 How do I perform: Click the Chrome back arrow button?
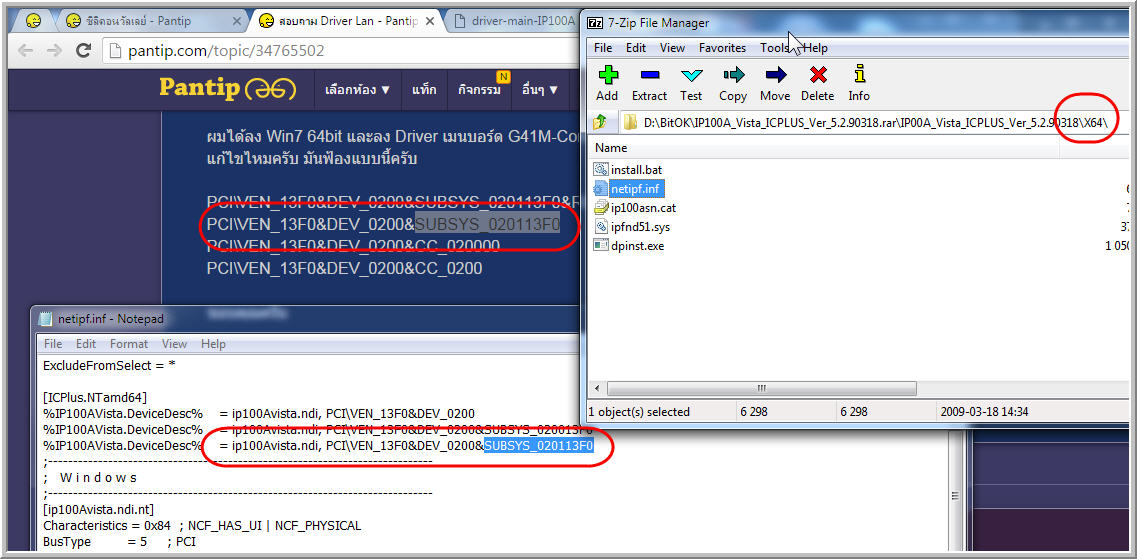(25, 51)
